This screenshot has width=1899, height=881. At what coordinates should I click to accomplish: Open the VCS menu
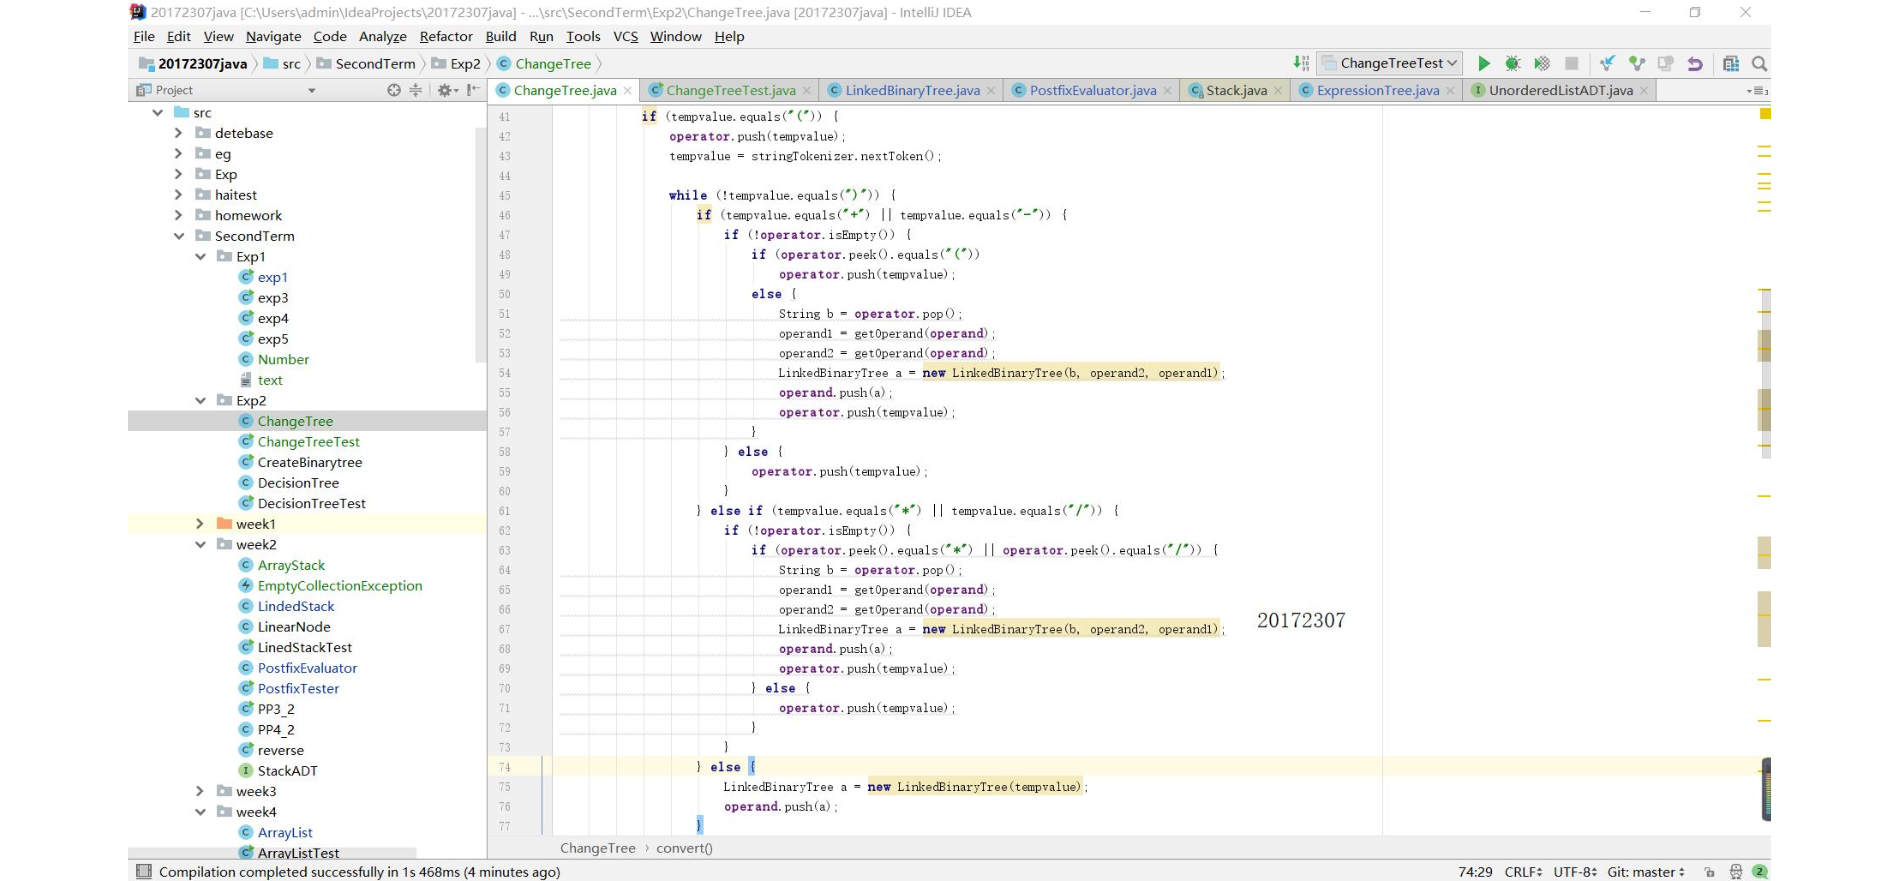point(626,36)
